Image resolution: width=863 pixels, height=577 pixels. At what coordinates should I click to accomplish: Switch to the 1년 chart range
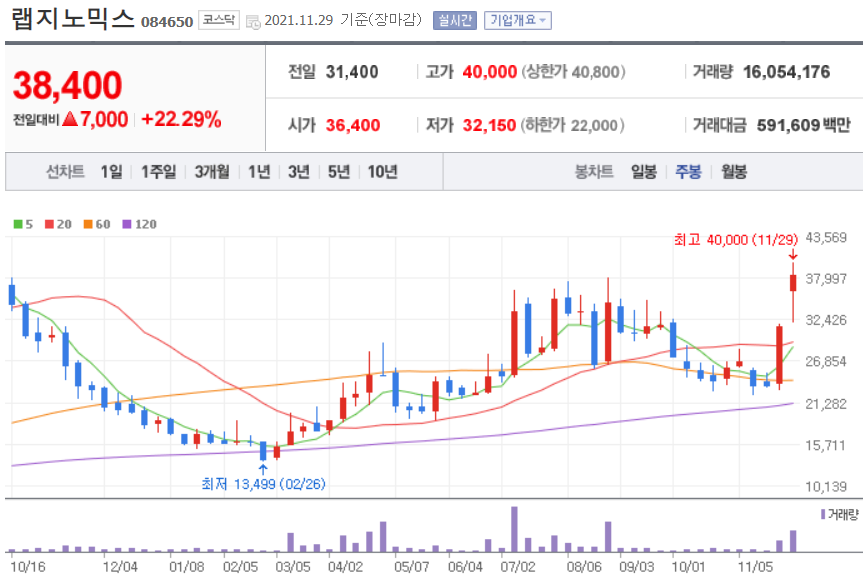(x=259, y=172)
